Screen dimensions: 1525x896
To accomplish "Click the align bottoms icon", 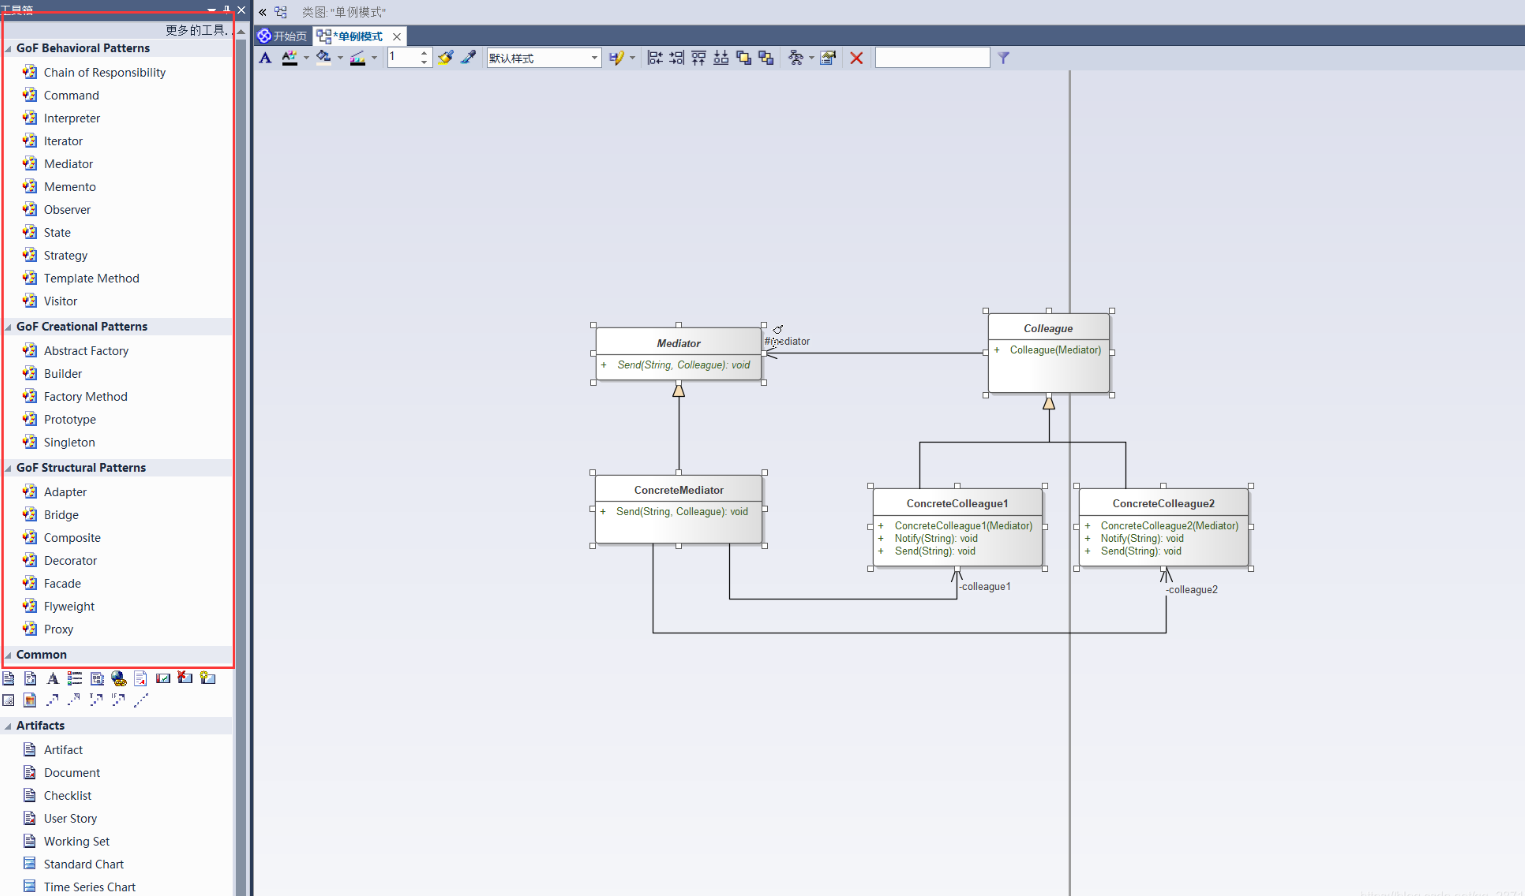I will tap(721, 58).
